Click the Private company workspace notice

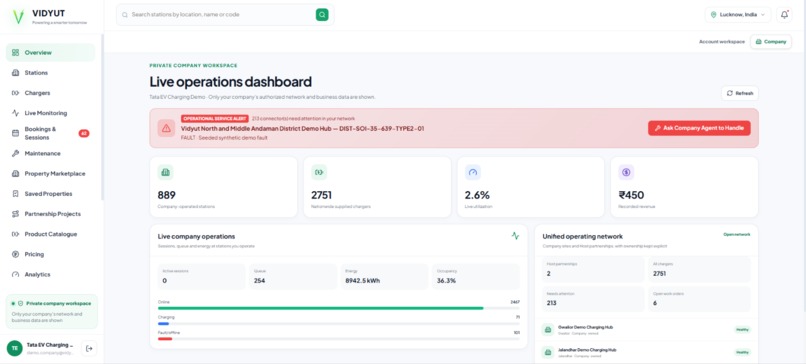51,312
